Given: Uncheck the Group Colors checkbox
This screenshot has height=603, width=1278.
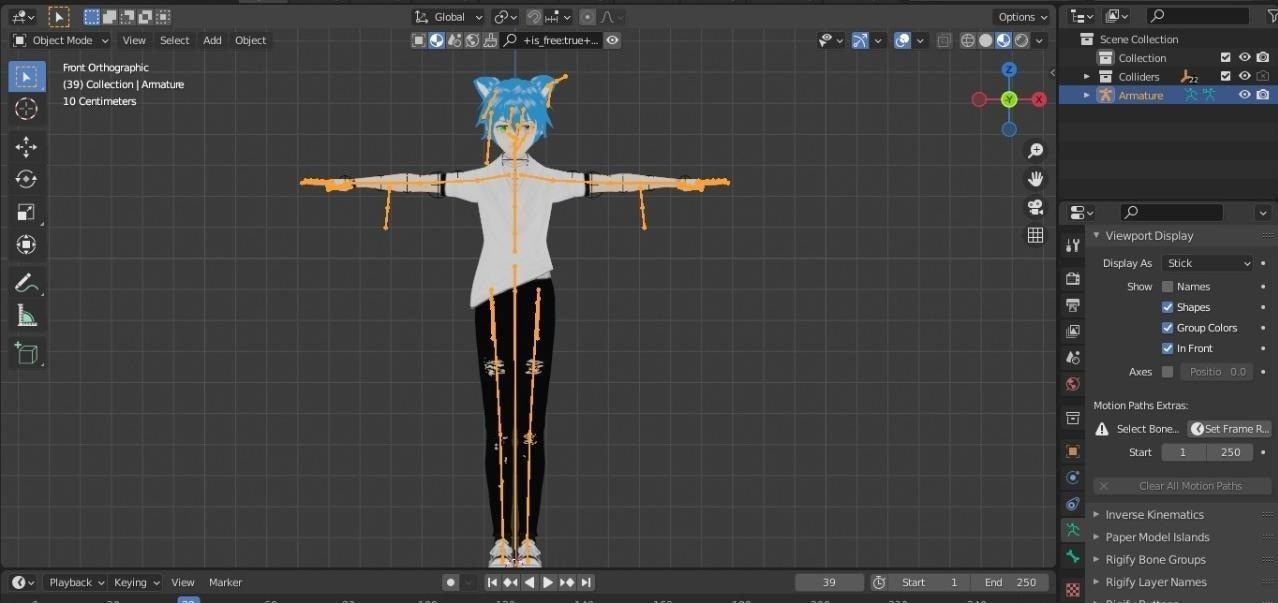Looking at the screenshot, I should 1167,327.
